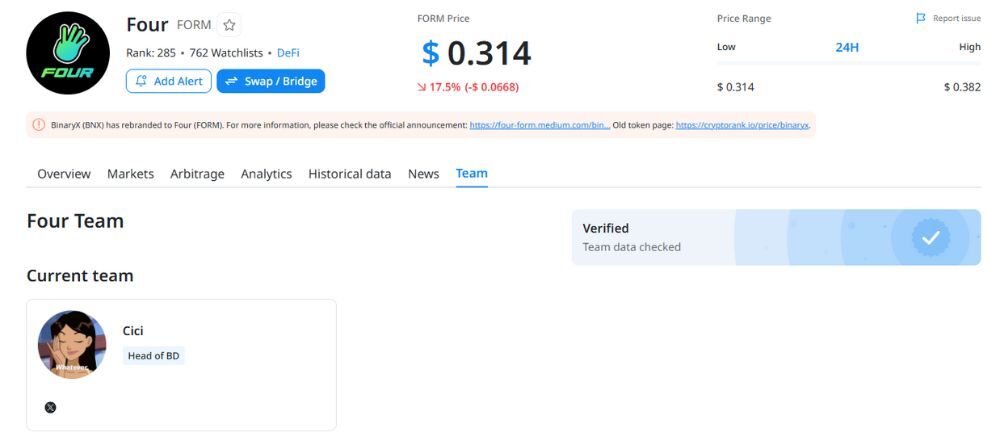This screenshot has height=443, width=1000.
Task: Click the warning icon in rebrand notice
Action: [38, 125]
